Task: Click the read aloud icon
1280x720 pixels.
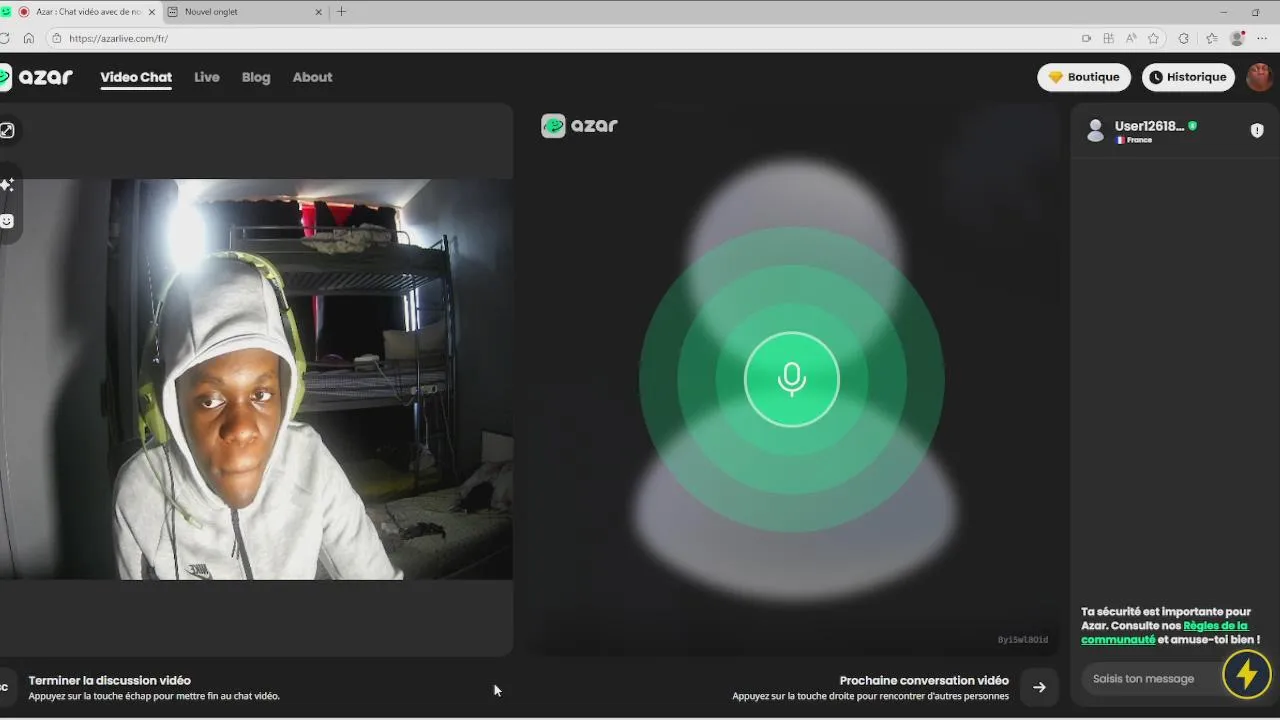Action: (1131, 38)
